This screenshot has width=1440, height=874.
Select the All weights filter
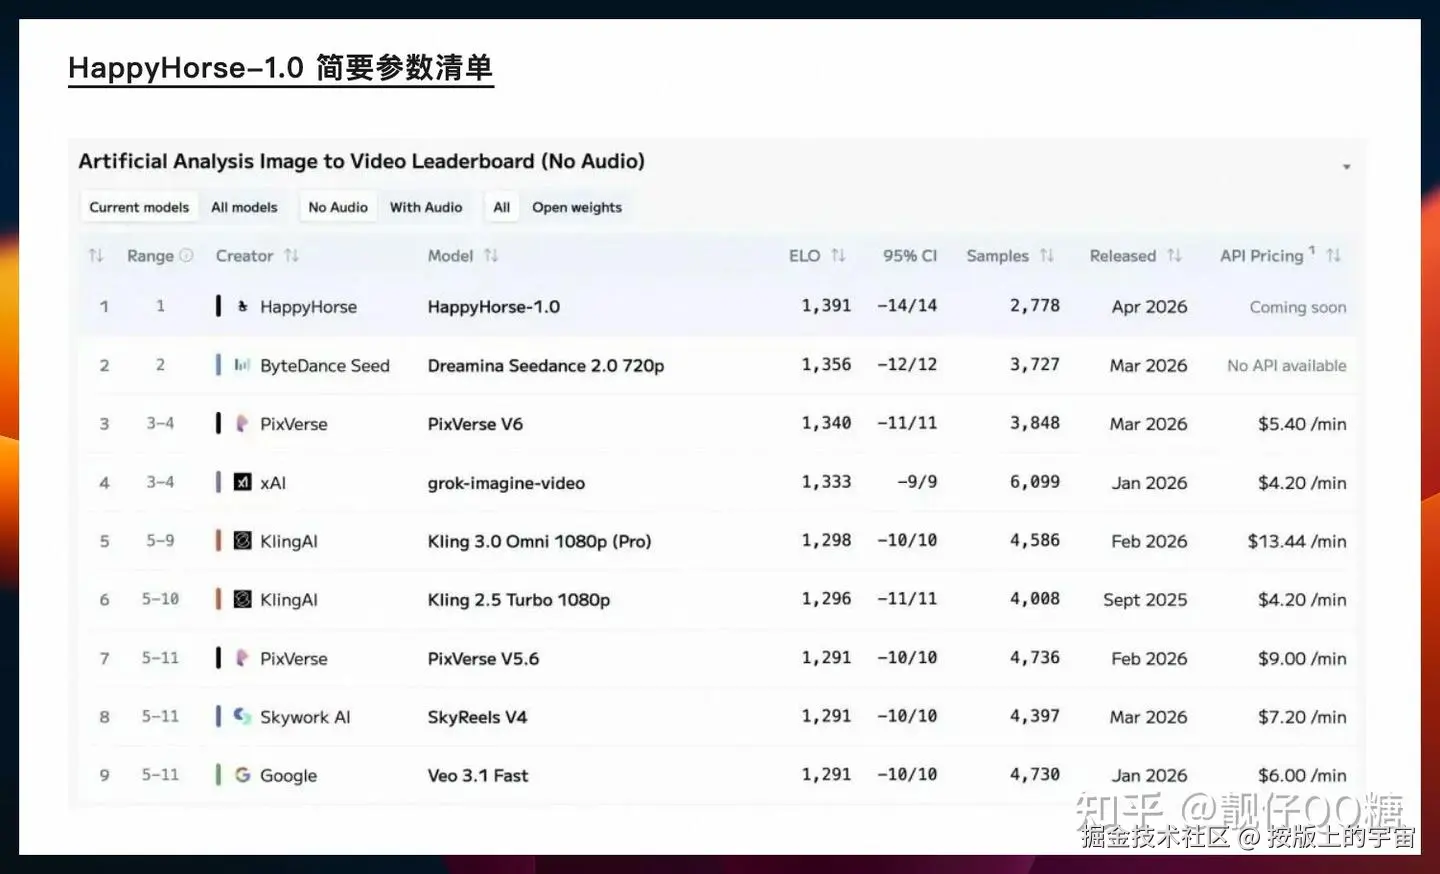[502, 207]
